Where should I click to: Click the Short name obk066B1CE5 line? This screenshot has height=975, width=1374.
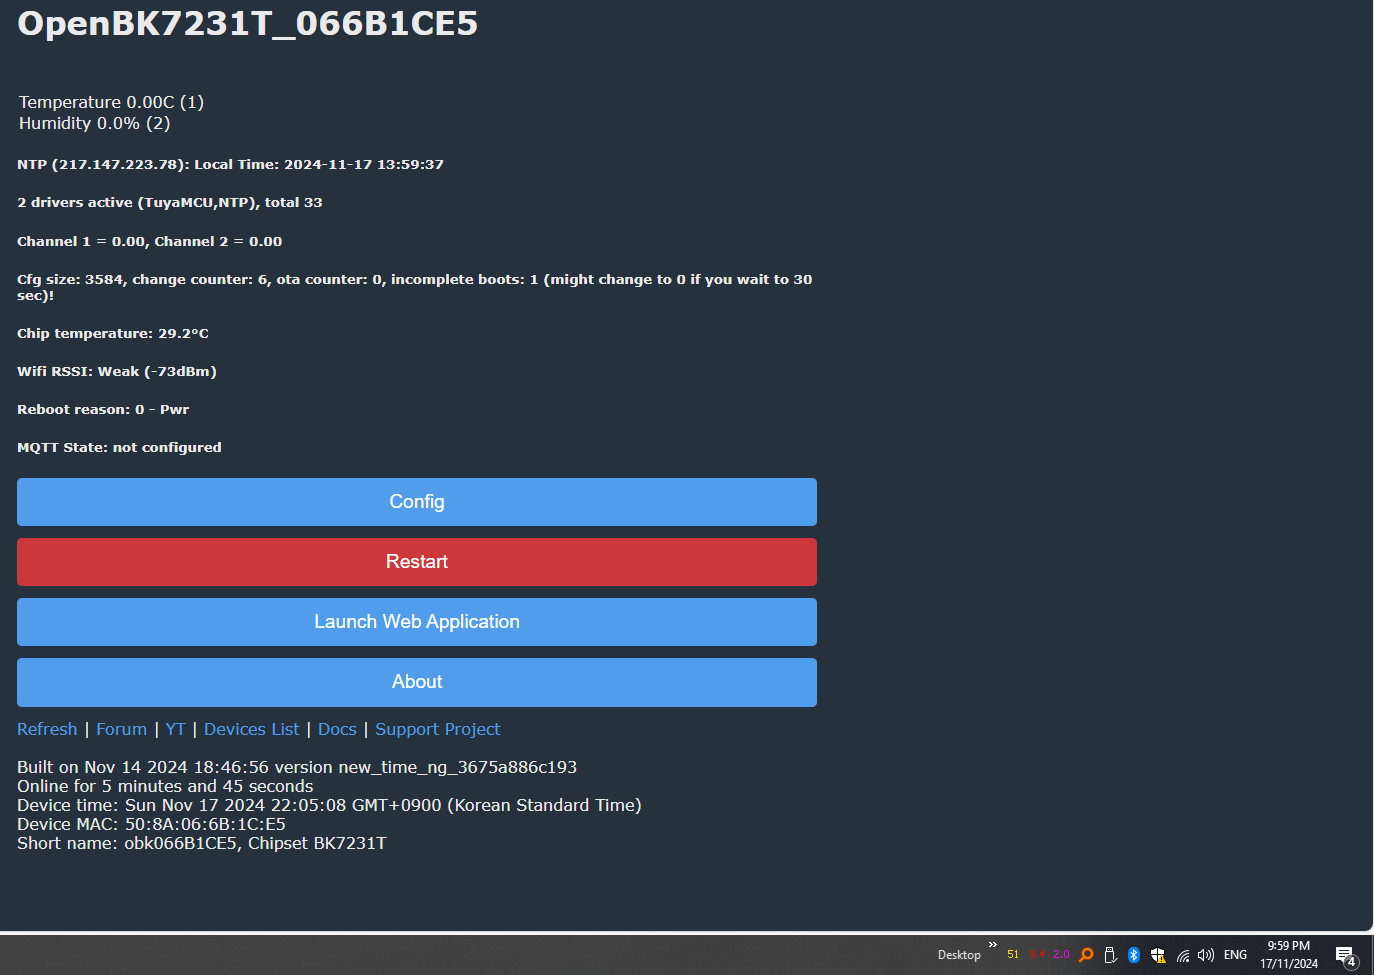click(201, 843)
